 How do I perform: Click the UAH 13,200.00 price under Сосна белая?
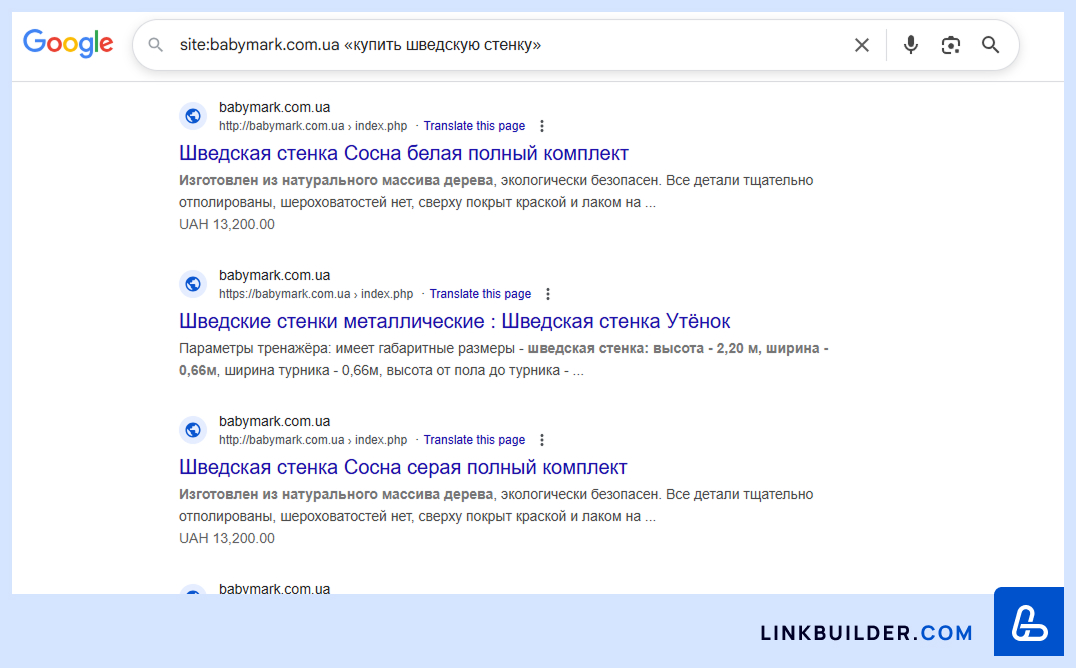226,224
